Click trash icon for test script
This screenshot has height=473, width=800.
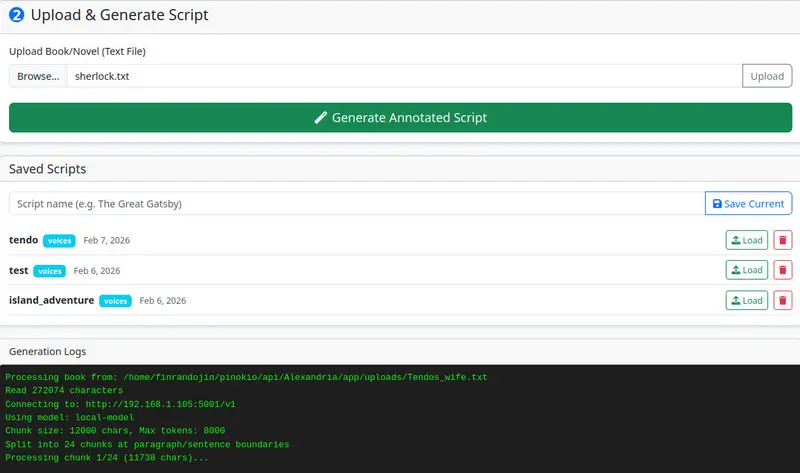coord(783,270)
